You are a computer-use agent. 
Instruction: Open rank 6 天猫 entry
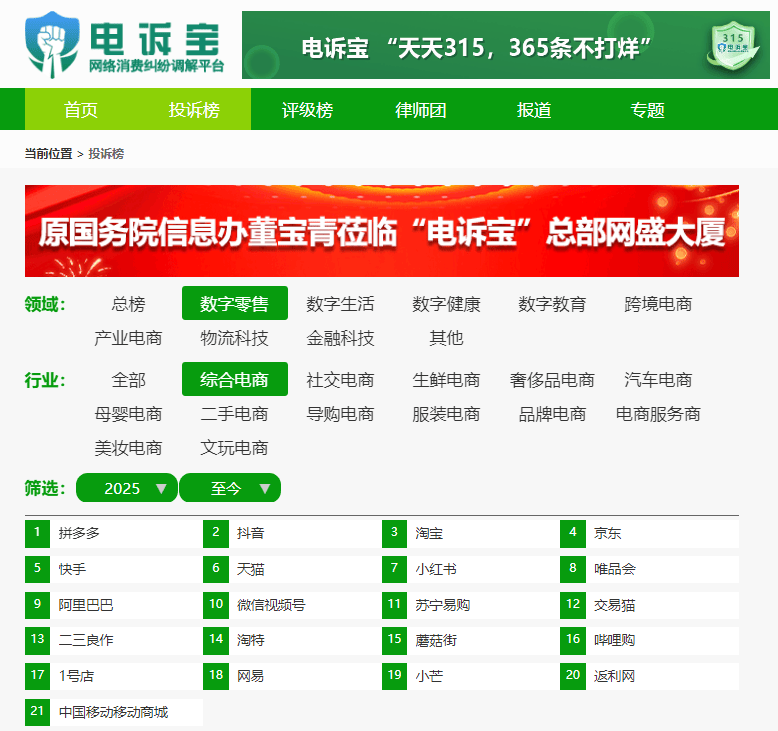292,569
